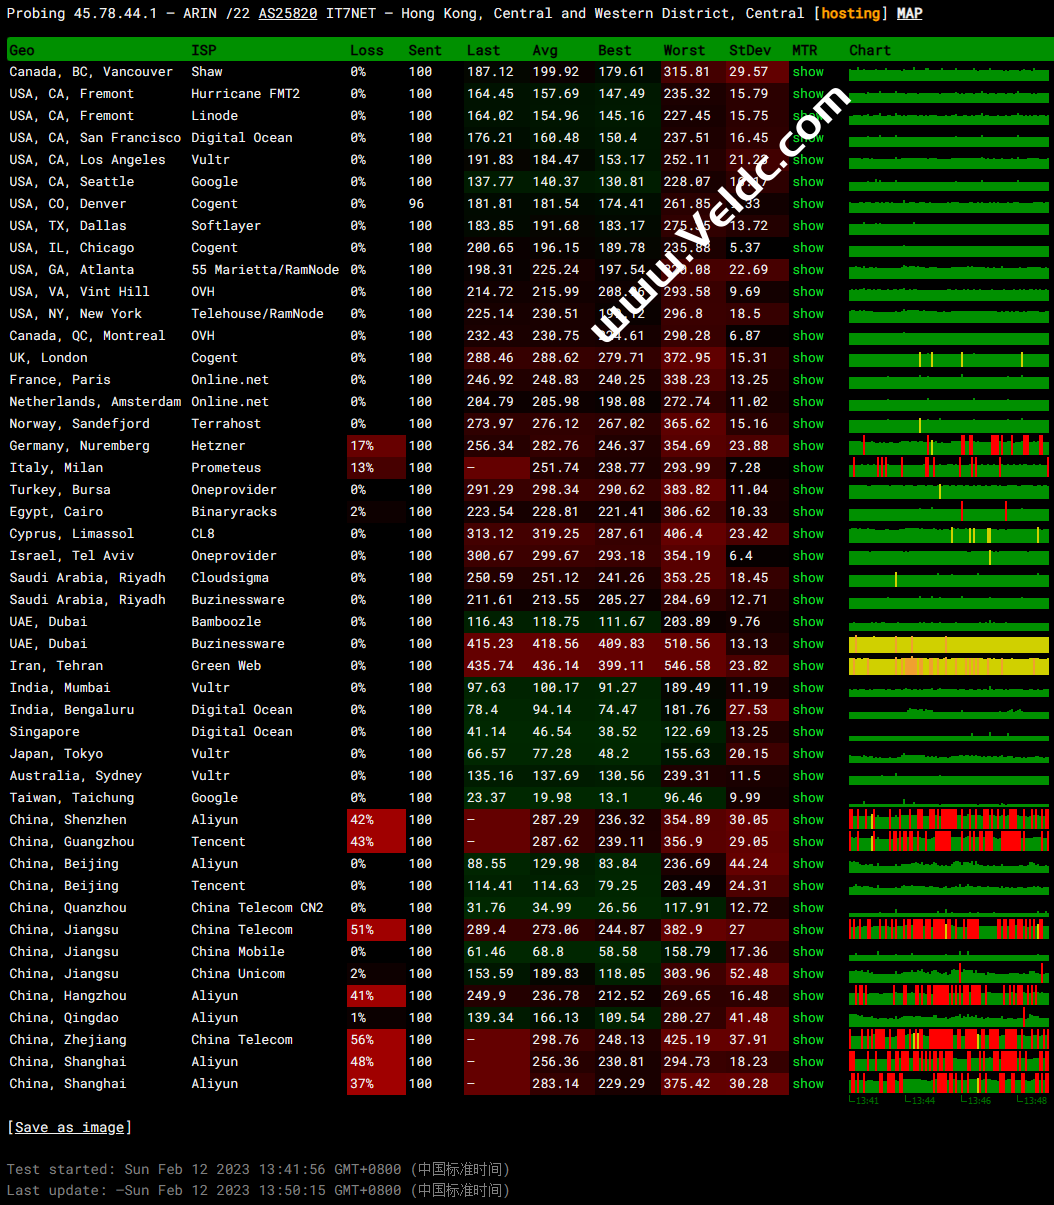Image resolution: width=1054 pixels, height=1205 pixels.
Task: Show MTR for Quanzhou China Telecom CN2
Action: pos(808,908)
